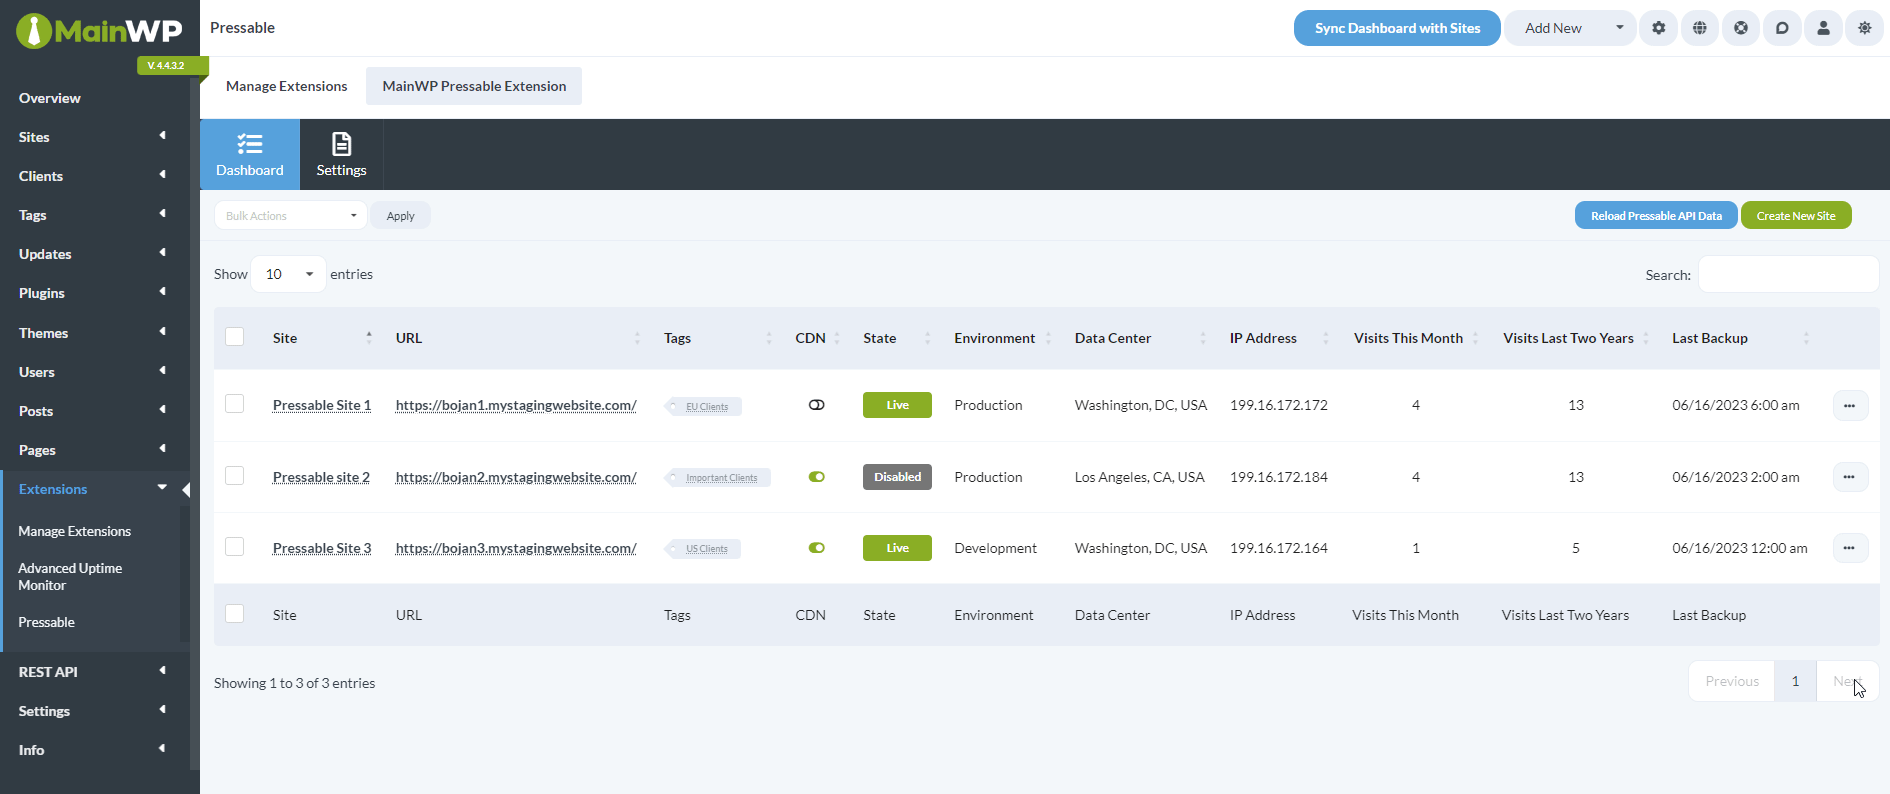The image size is (1890, 794).
Task: Open the user account icon
Action: (1823, 28)
